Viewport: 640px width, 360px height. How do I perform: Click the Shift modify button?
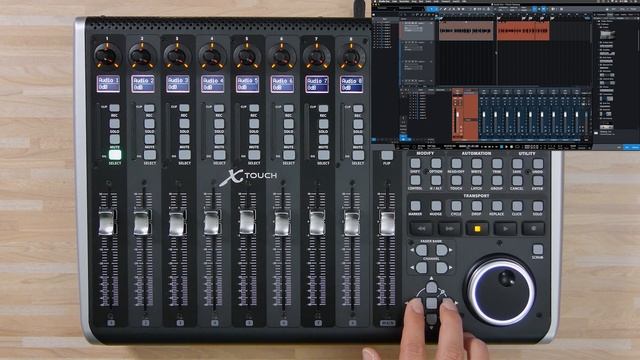pyautogui.click(x=415, y=163)
